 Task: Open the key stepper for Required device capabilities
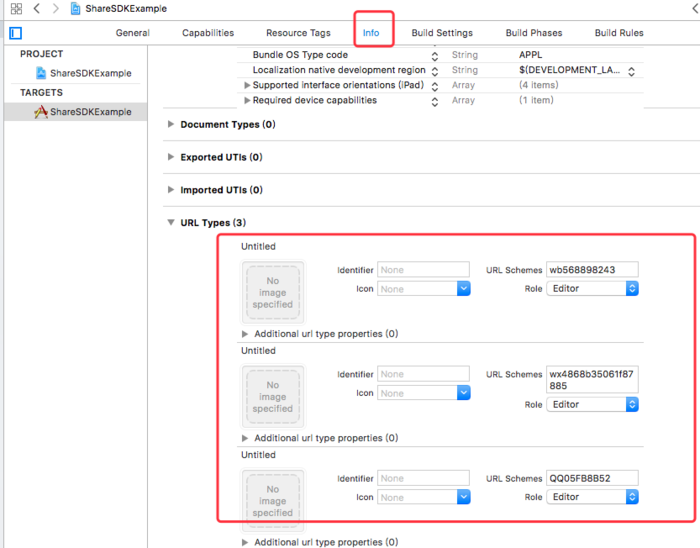coord(435,102)
